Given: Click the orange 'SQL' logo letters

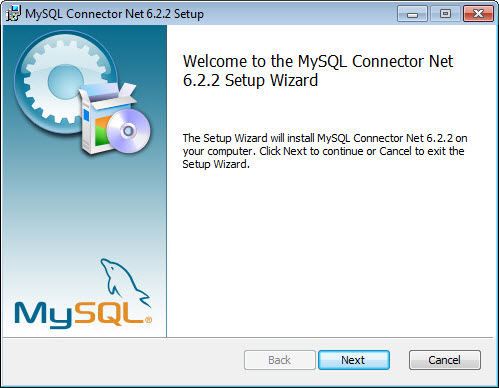Looking at the screenshot, I should tap(109, 313).
